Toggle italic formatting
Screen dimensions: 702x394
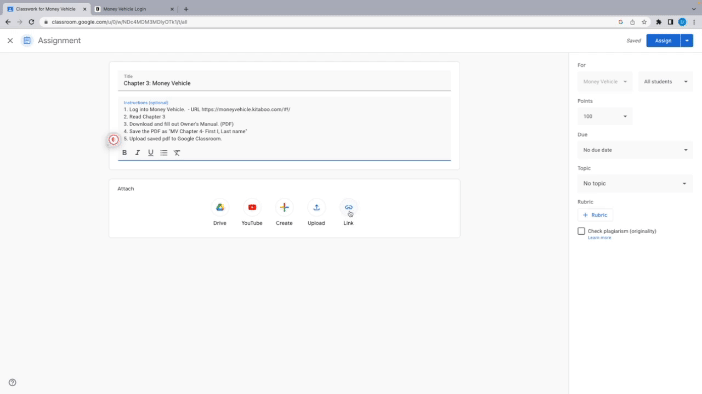pyautogui.click(x=137, y=153)
